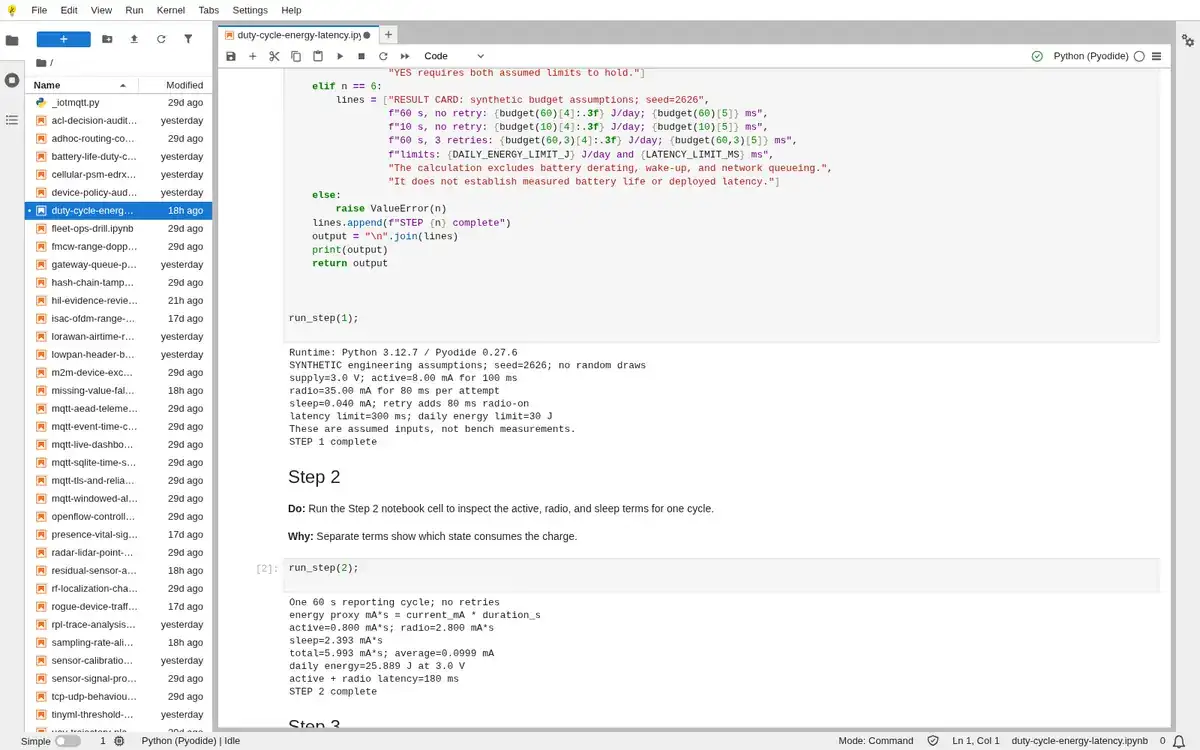Open Running Terminals and Kernels panel
Image resolution: width=1200 pixels, height=750 pixels.
(x=12, y=80)
